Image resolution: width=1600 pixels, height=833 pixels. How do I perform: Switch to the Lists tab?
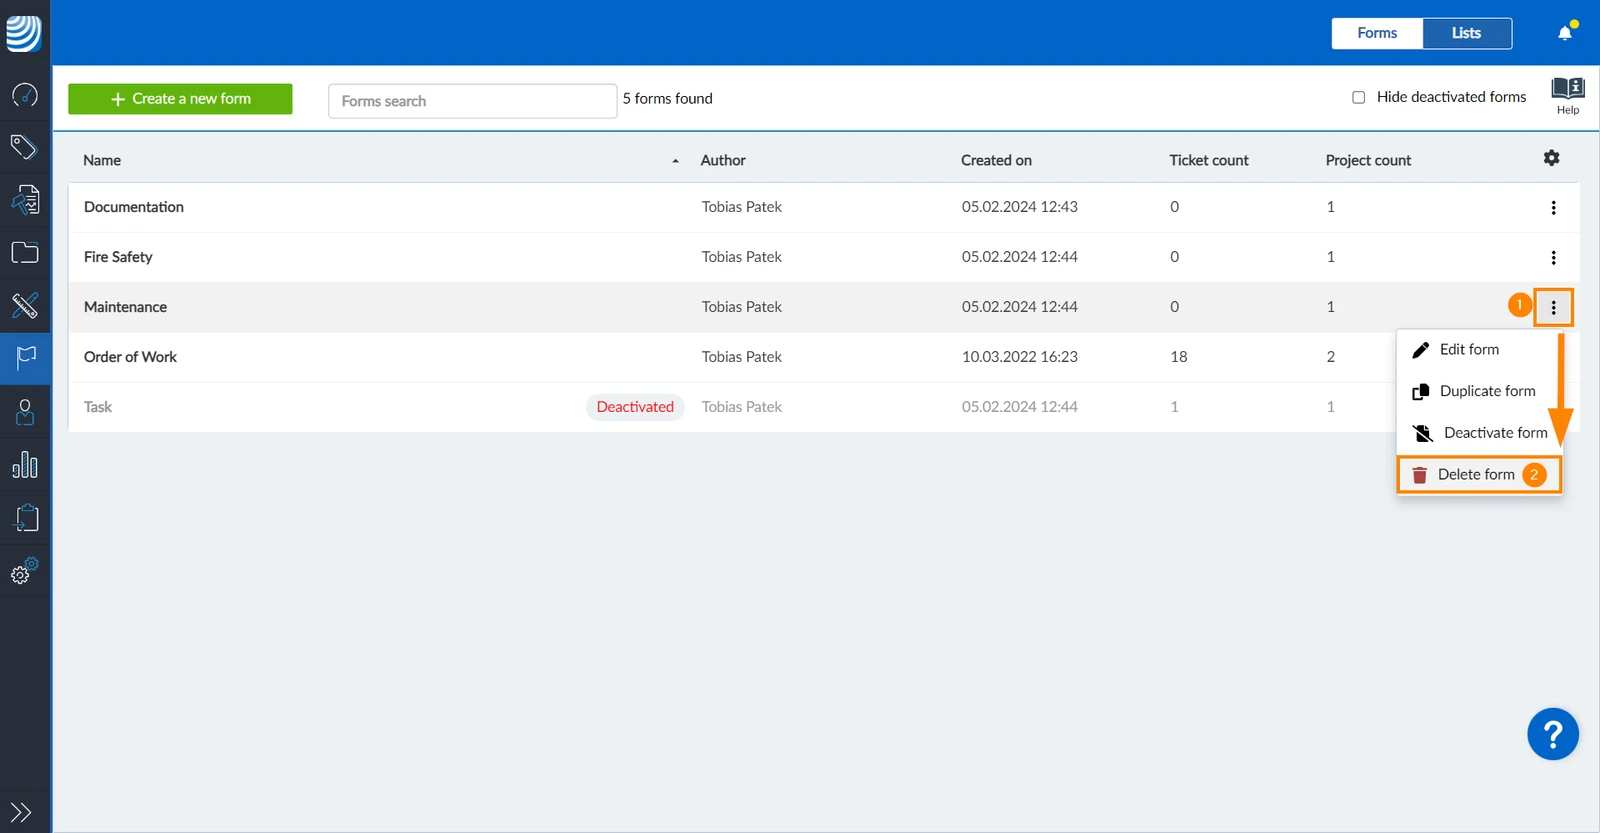coord(1467,33)
